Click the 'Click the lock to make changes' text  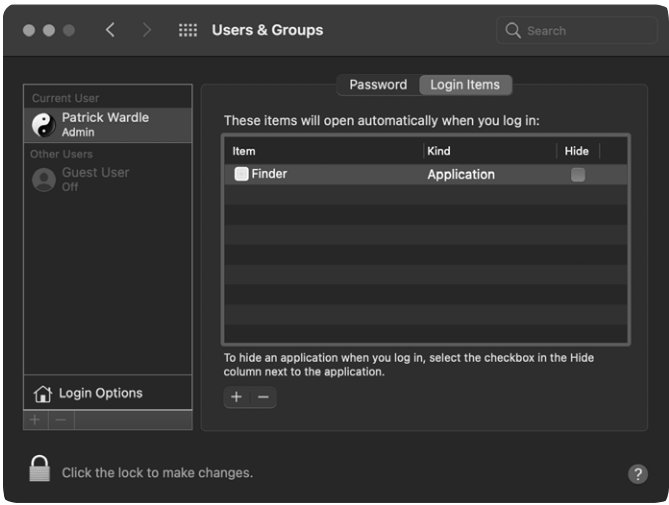157,473
